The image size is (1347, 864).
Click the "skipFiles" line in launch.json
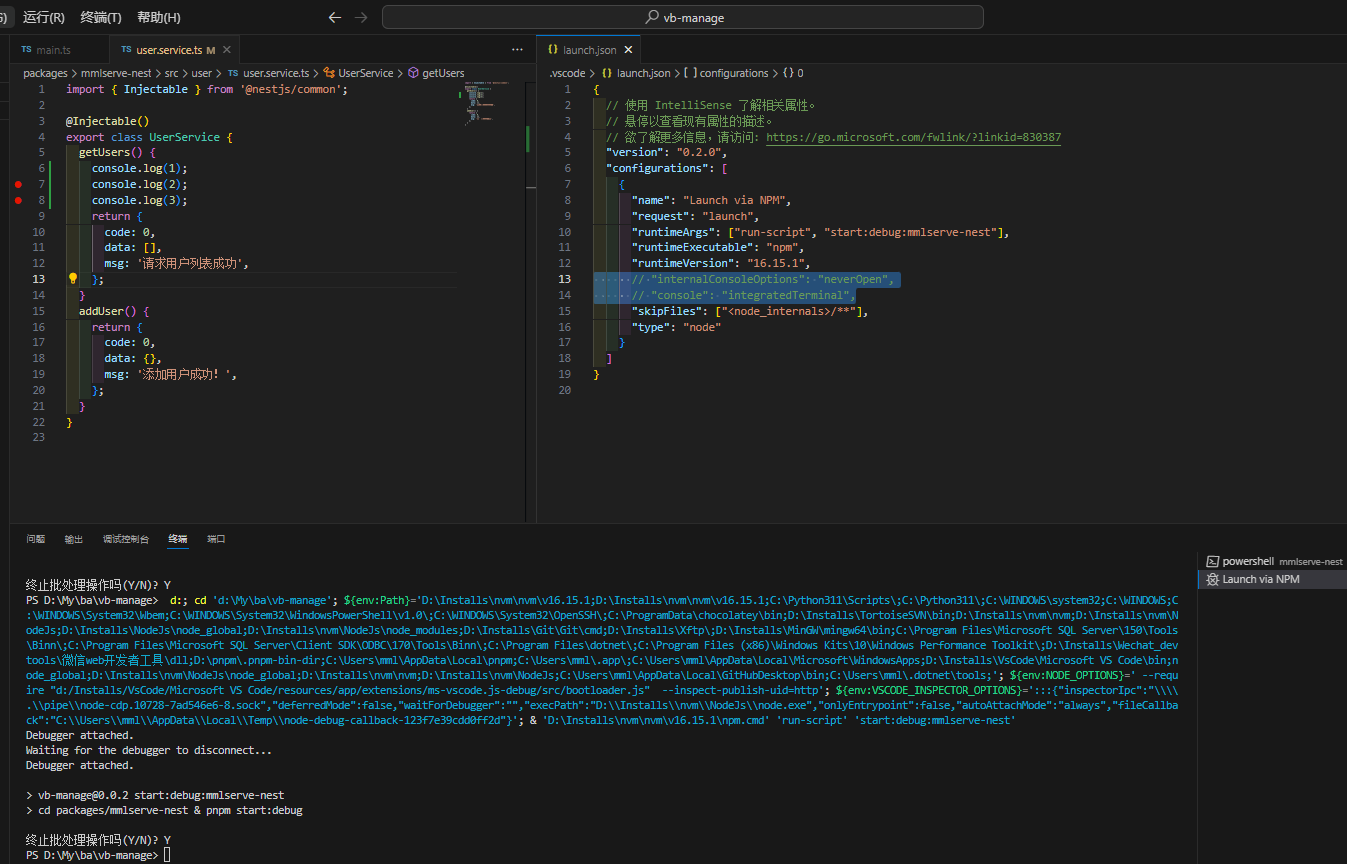click(750, 311)
